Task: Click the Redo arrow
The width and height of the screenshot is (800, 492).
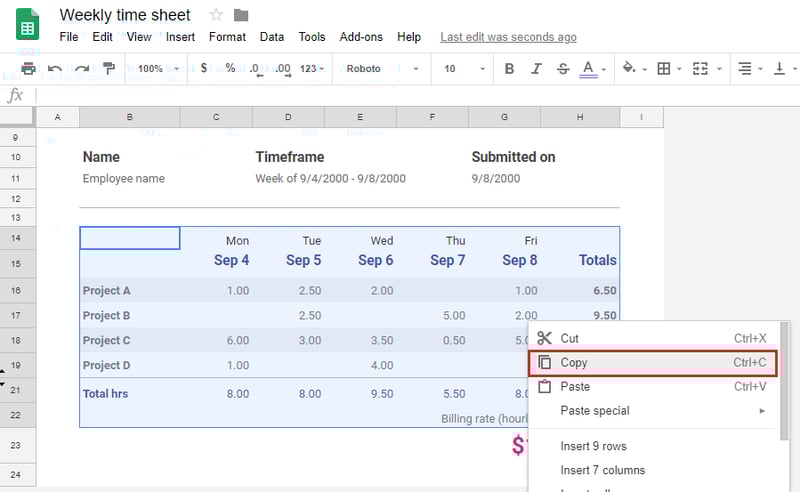Action: coord(82,68)
